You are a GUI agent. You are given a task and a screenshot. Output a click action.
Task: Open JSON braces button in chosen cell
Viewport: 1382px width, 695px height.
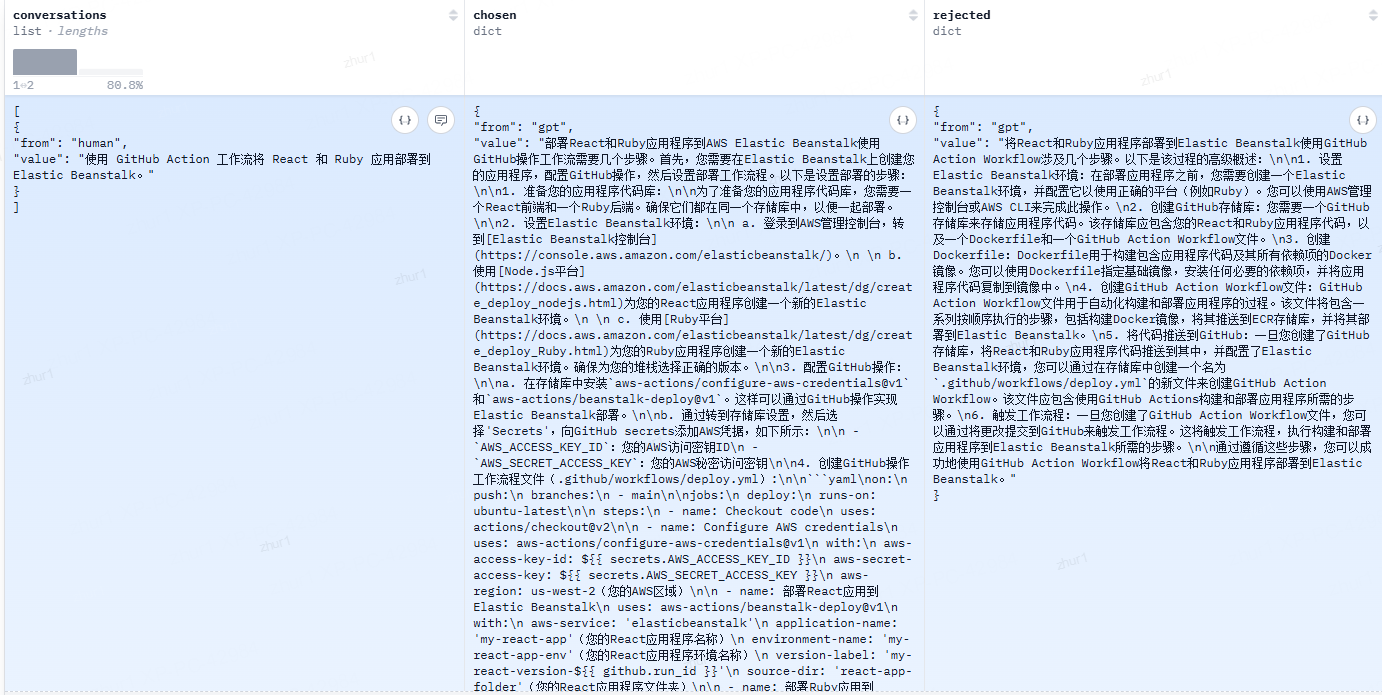tap(903, 120)
